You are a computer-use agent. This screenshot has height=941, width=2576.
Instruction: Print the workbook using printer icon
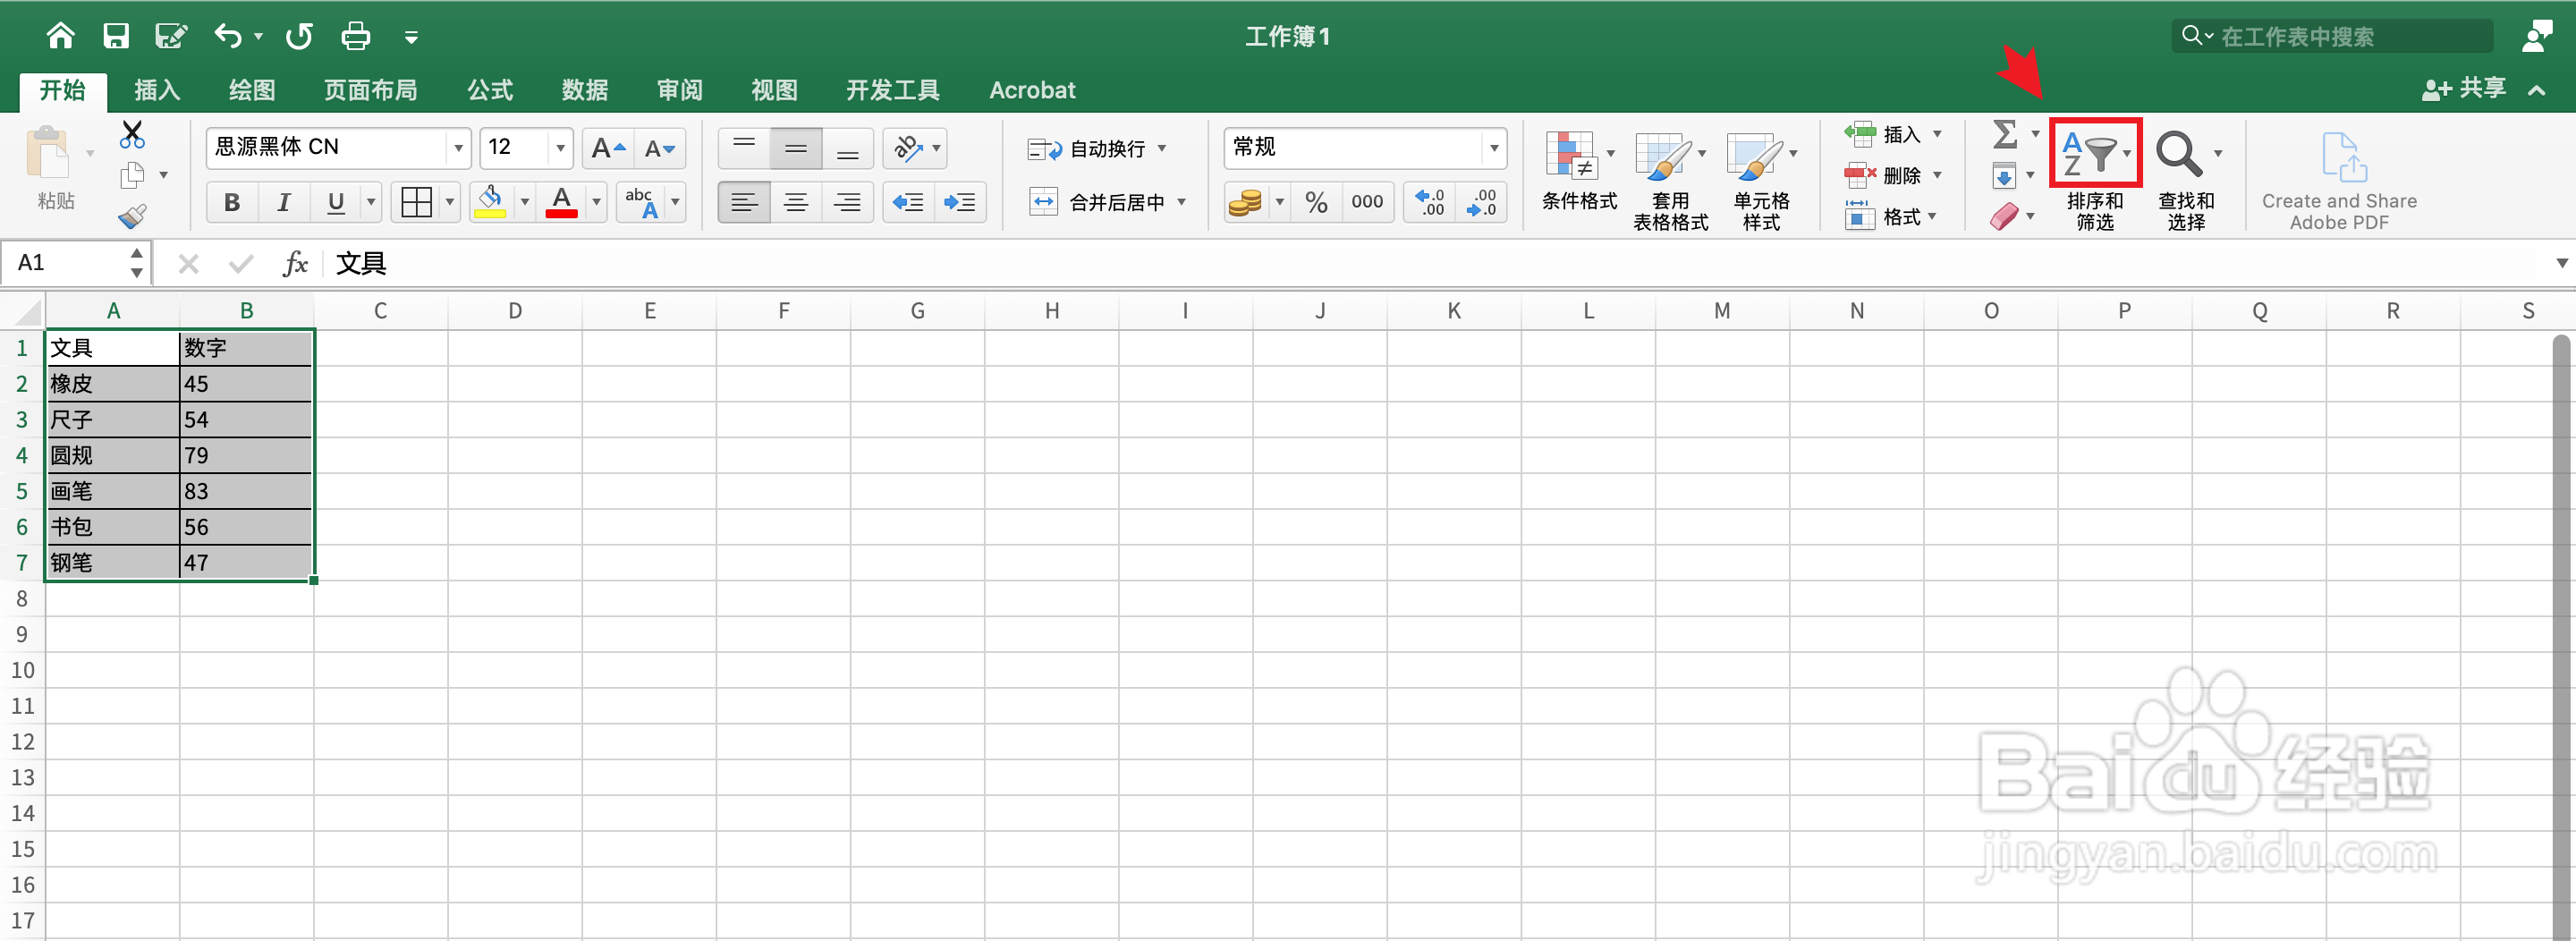pos(355,36)
